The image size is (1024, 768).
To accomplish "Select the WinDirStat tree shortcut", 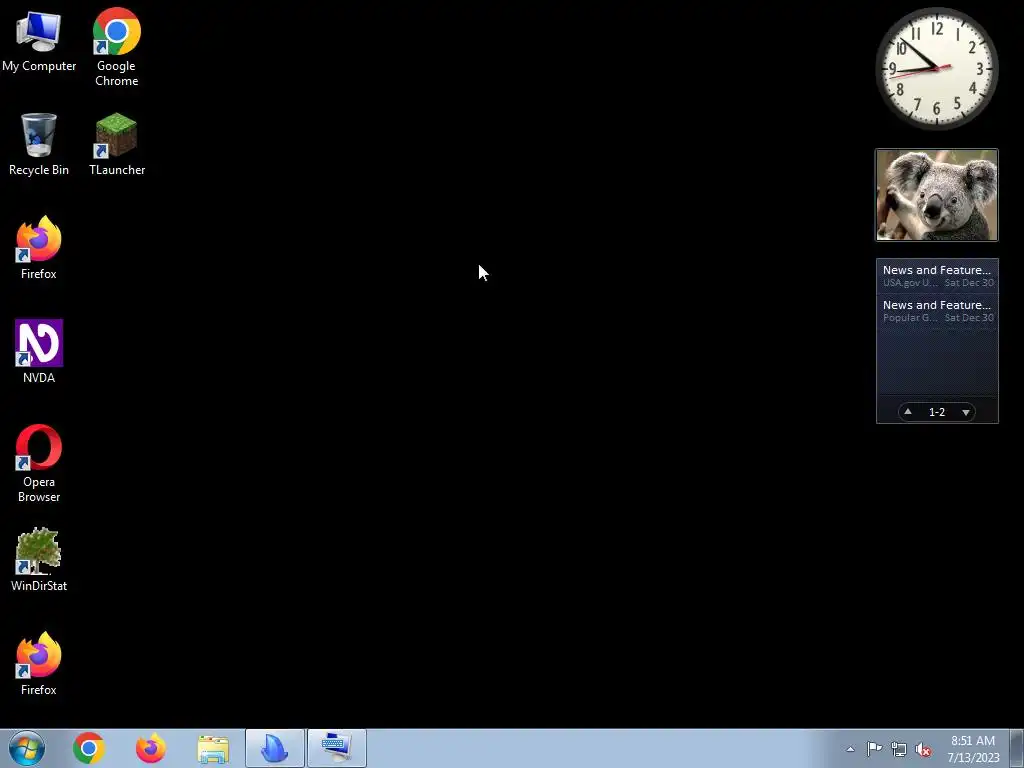I will click(x=39, y=560).
